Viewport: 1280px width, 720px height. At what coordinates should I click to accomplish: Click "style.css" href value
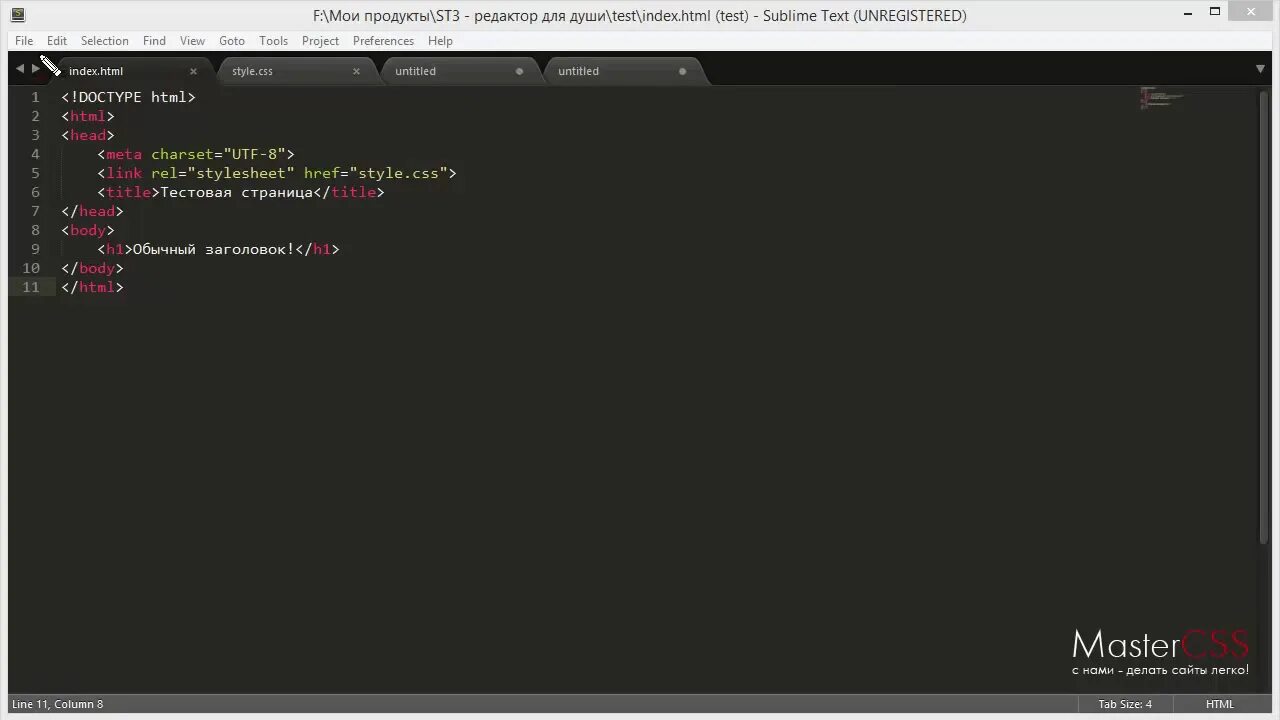[398, 173]
